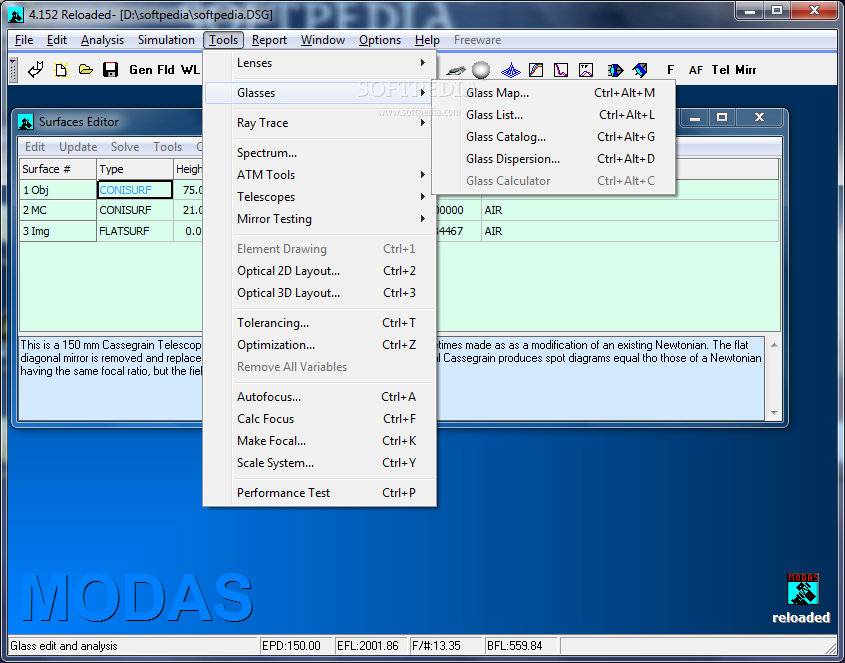Open the Edit menu in main menu bar
The width and height of the screenshot is (845, 663).
coord(57,40)
